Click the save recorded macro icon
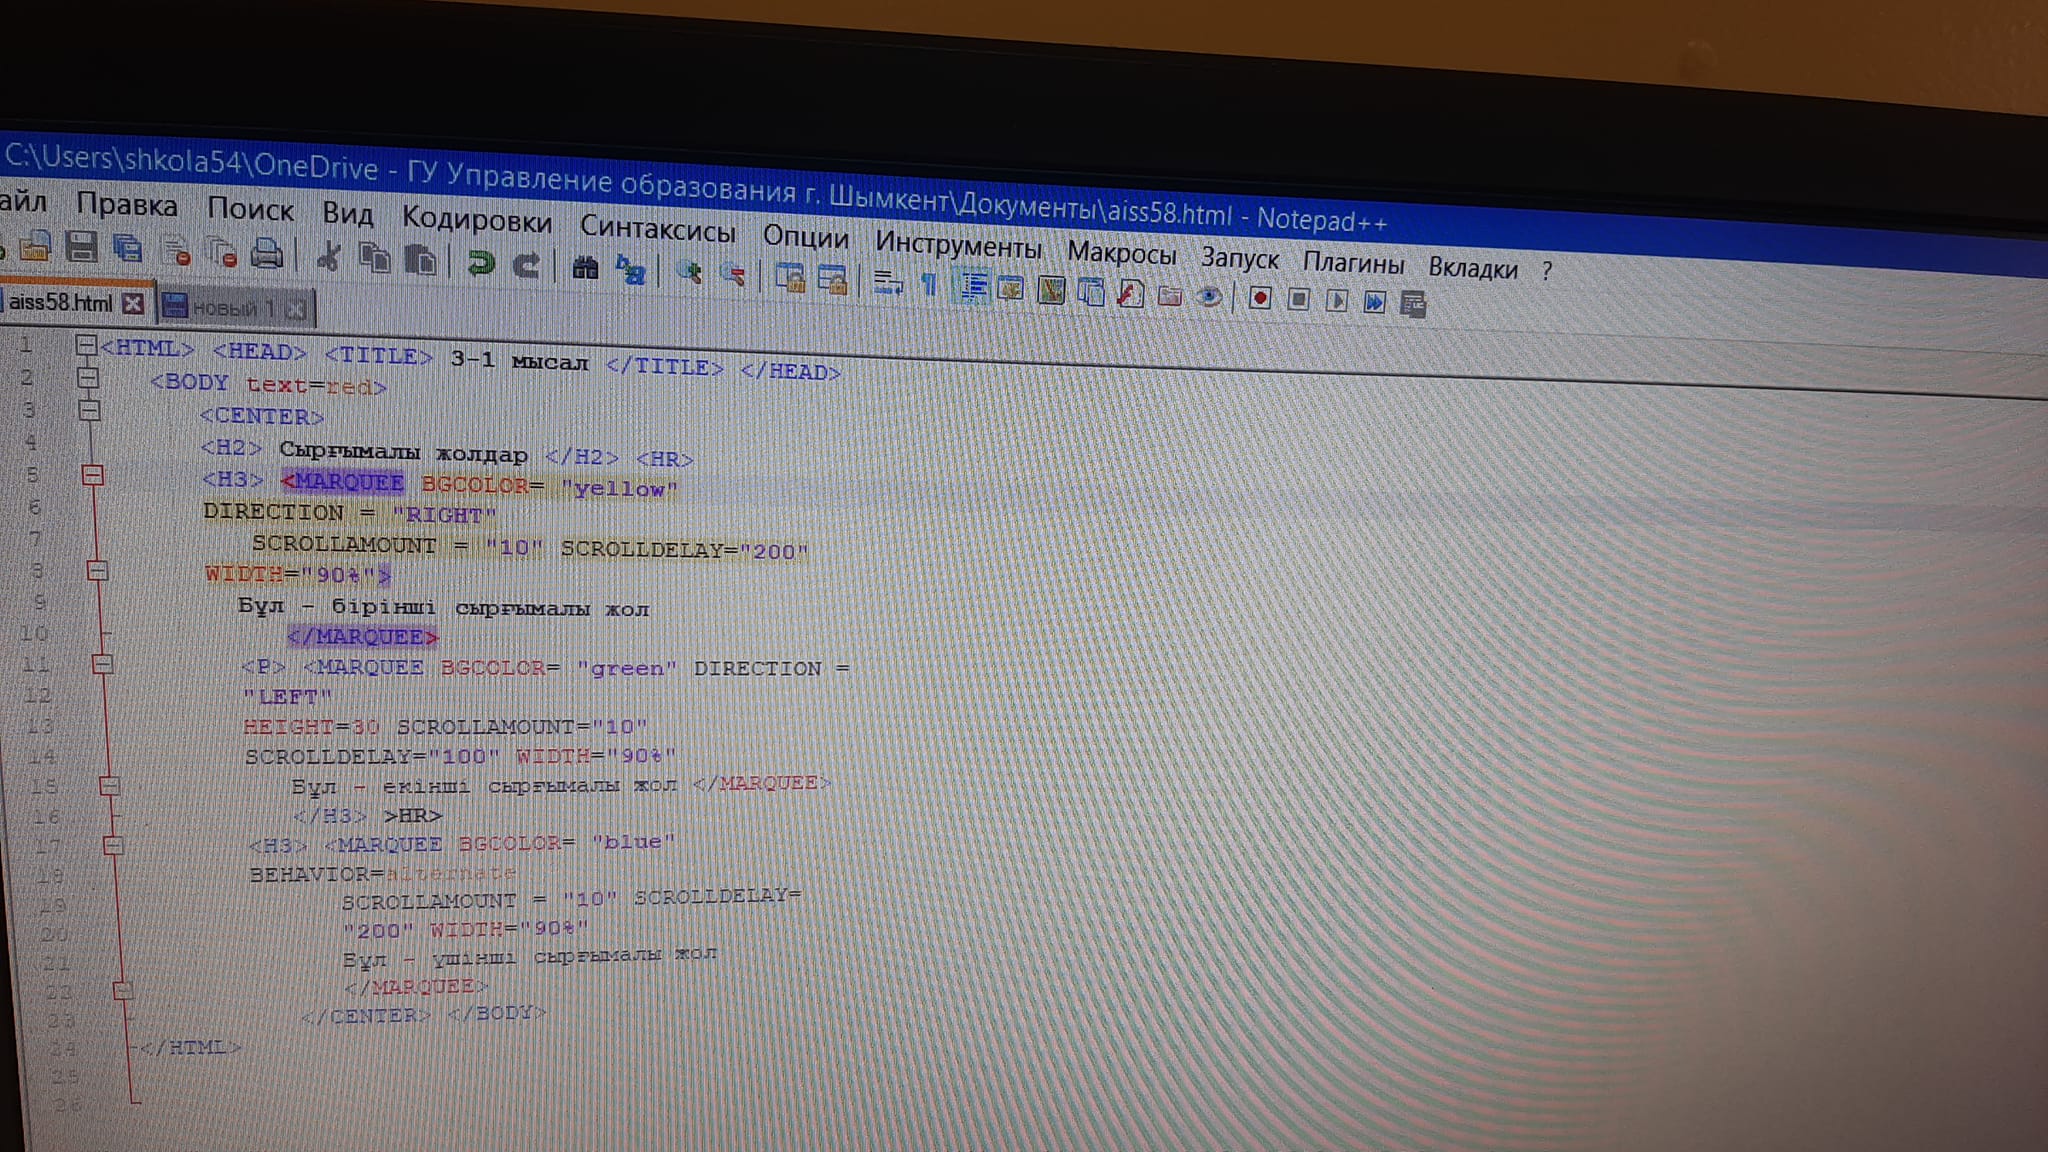 pyautogui.click(x=1412, y=303)
